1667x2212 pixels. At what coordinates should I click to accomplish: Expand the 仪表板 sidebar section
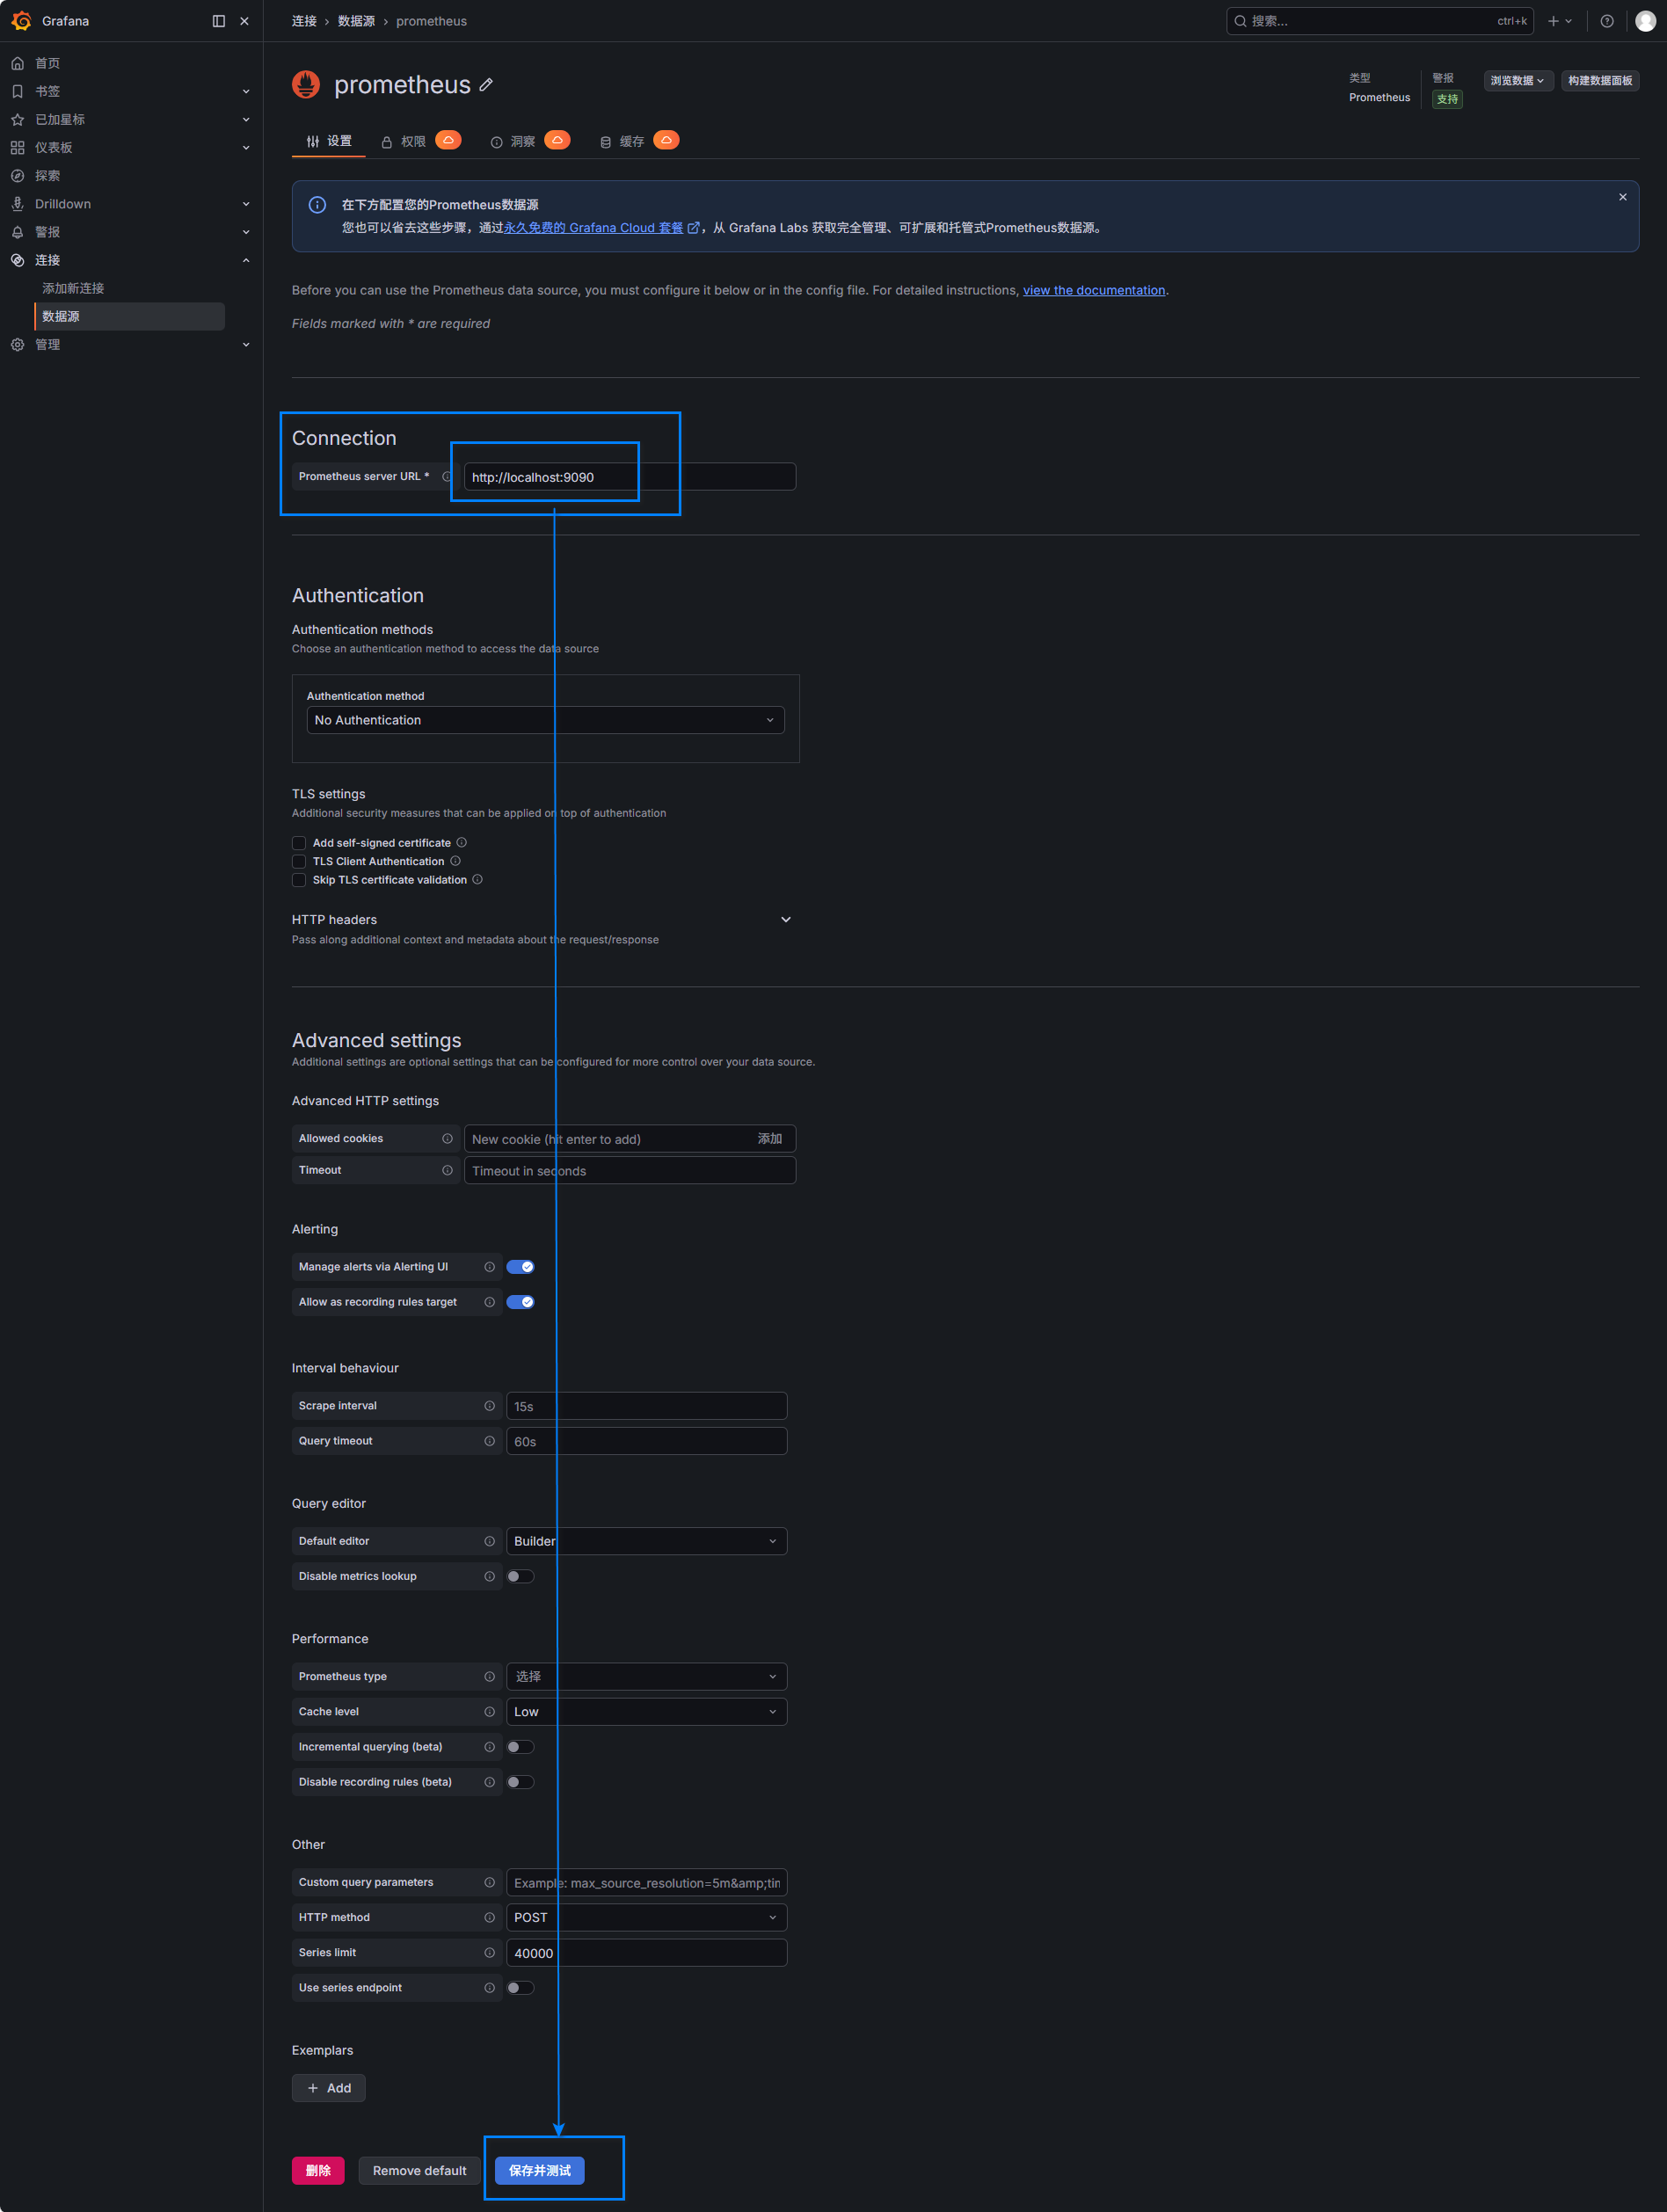click(246, 148)
